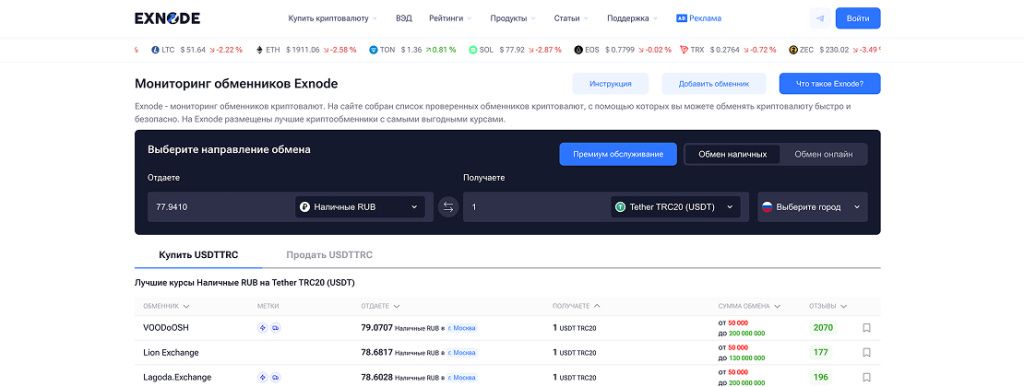Expand the Статьи menu
The image size is (1024, 387).
pyautogui.click(x=571, y=18)
